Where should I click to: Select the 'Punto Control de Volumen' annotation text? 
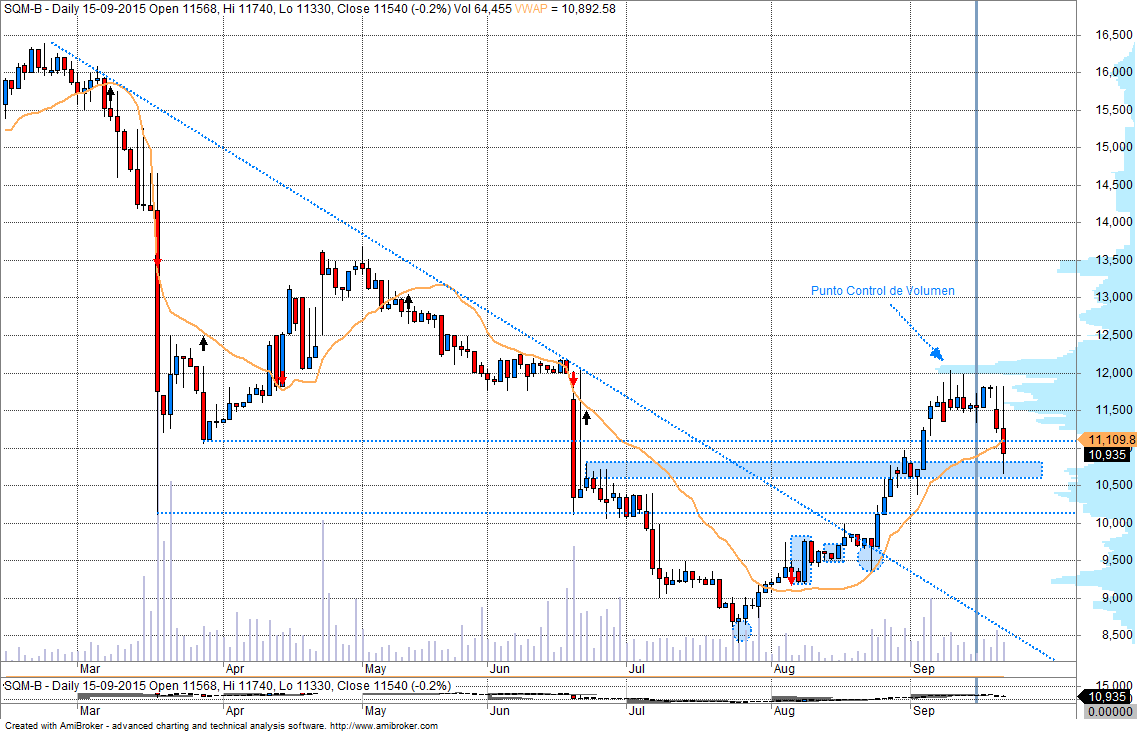click(882, 291)
